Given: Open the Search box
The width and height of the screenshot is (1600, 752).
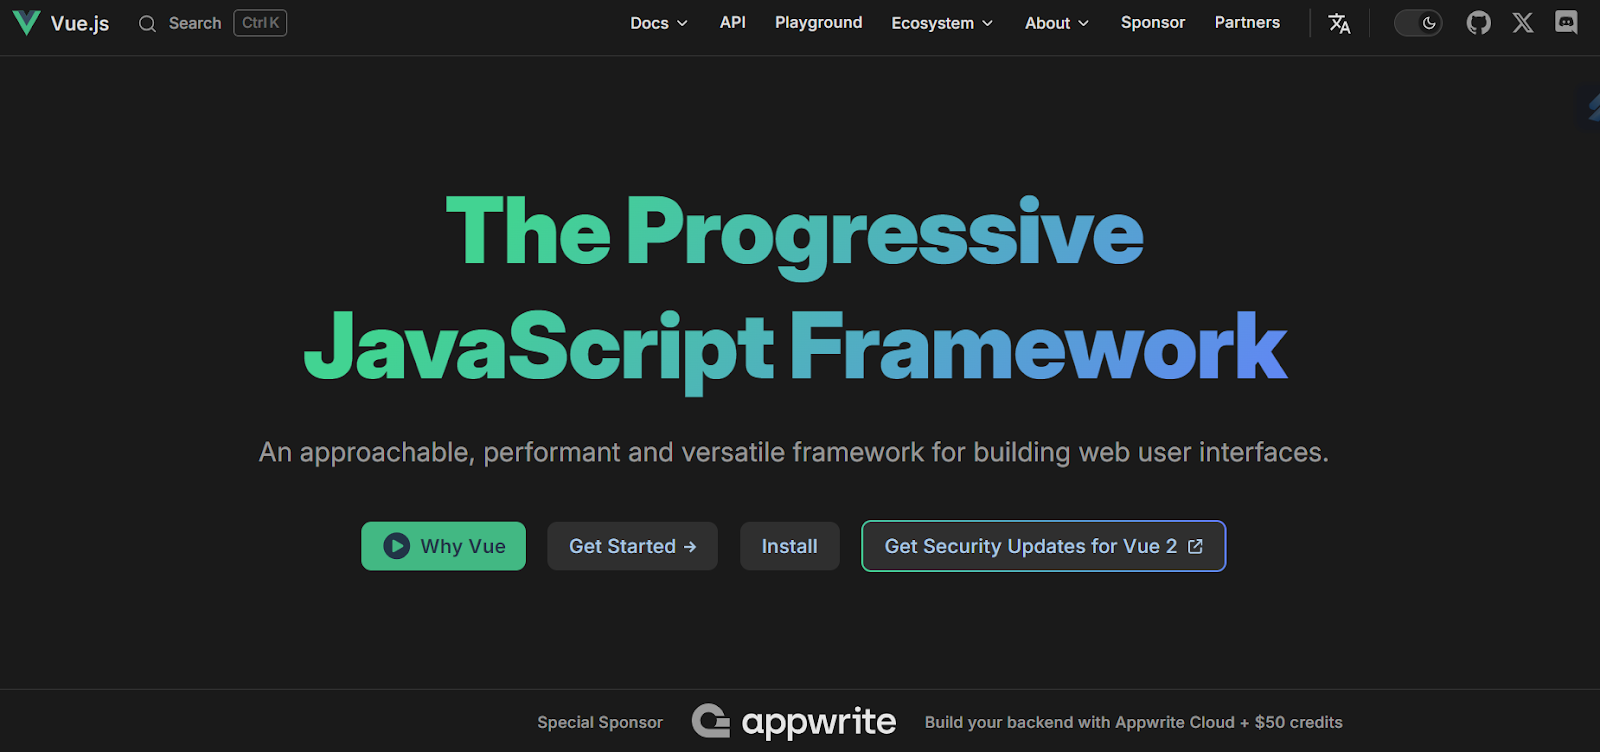Looking at the screenshot, I should (212, 23).
